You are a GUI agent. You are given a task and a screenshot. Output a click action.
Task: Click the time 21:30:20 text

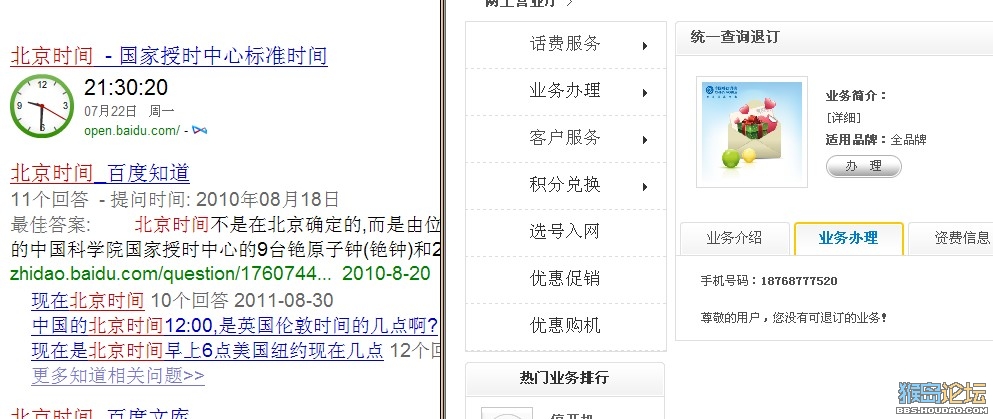(x=126, y=87)
